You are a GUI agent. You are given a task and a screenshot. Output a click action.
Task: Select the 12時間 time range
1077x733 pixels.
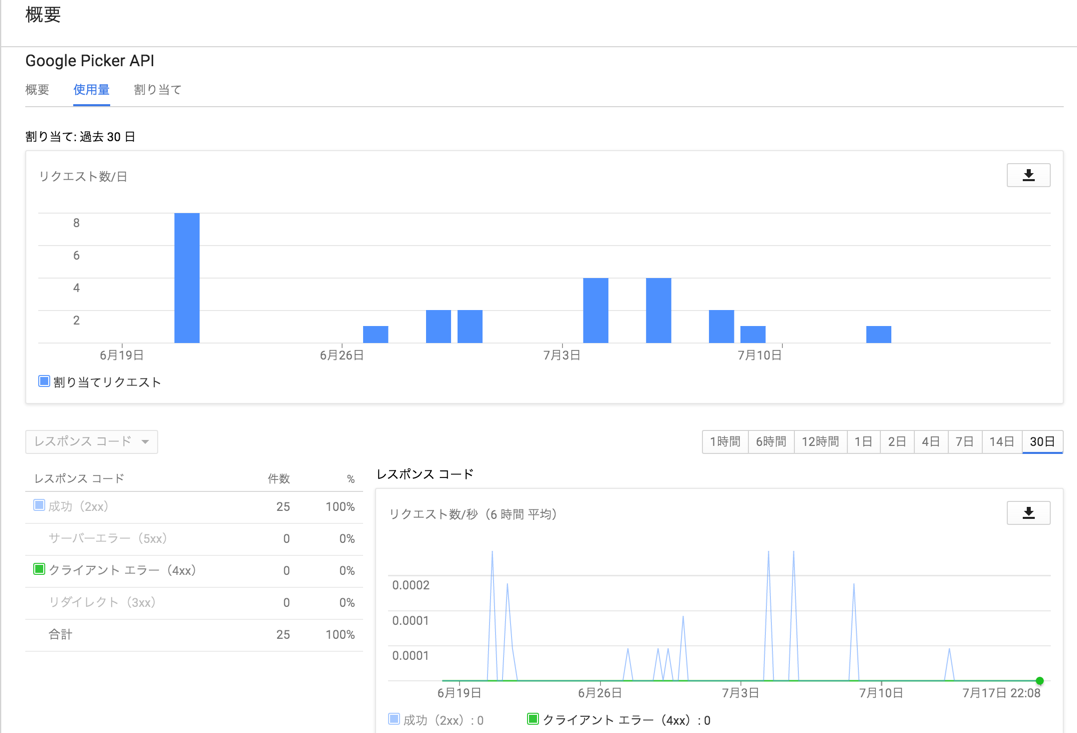click(820, 441)
